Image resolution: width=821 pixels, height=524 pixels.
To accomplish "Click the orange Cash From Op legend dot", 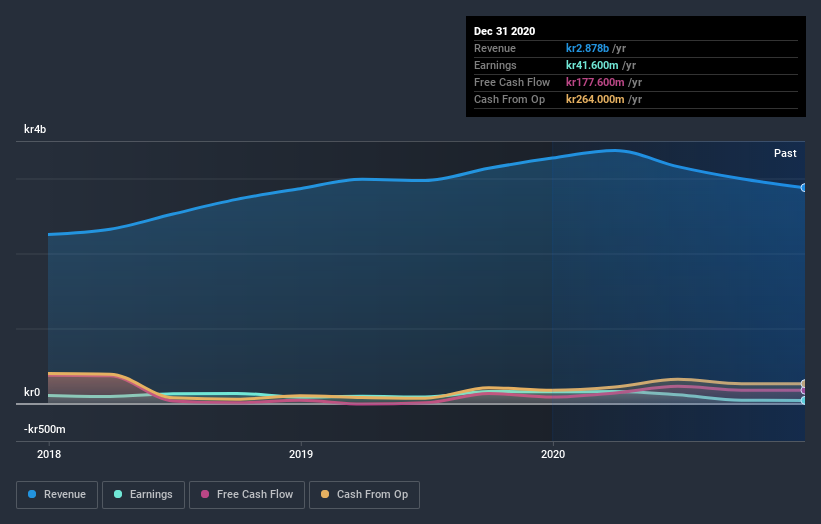I will (325, 494).
